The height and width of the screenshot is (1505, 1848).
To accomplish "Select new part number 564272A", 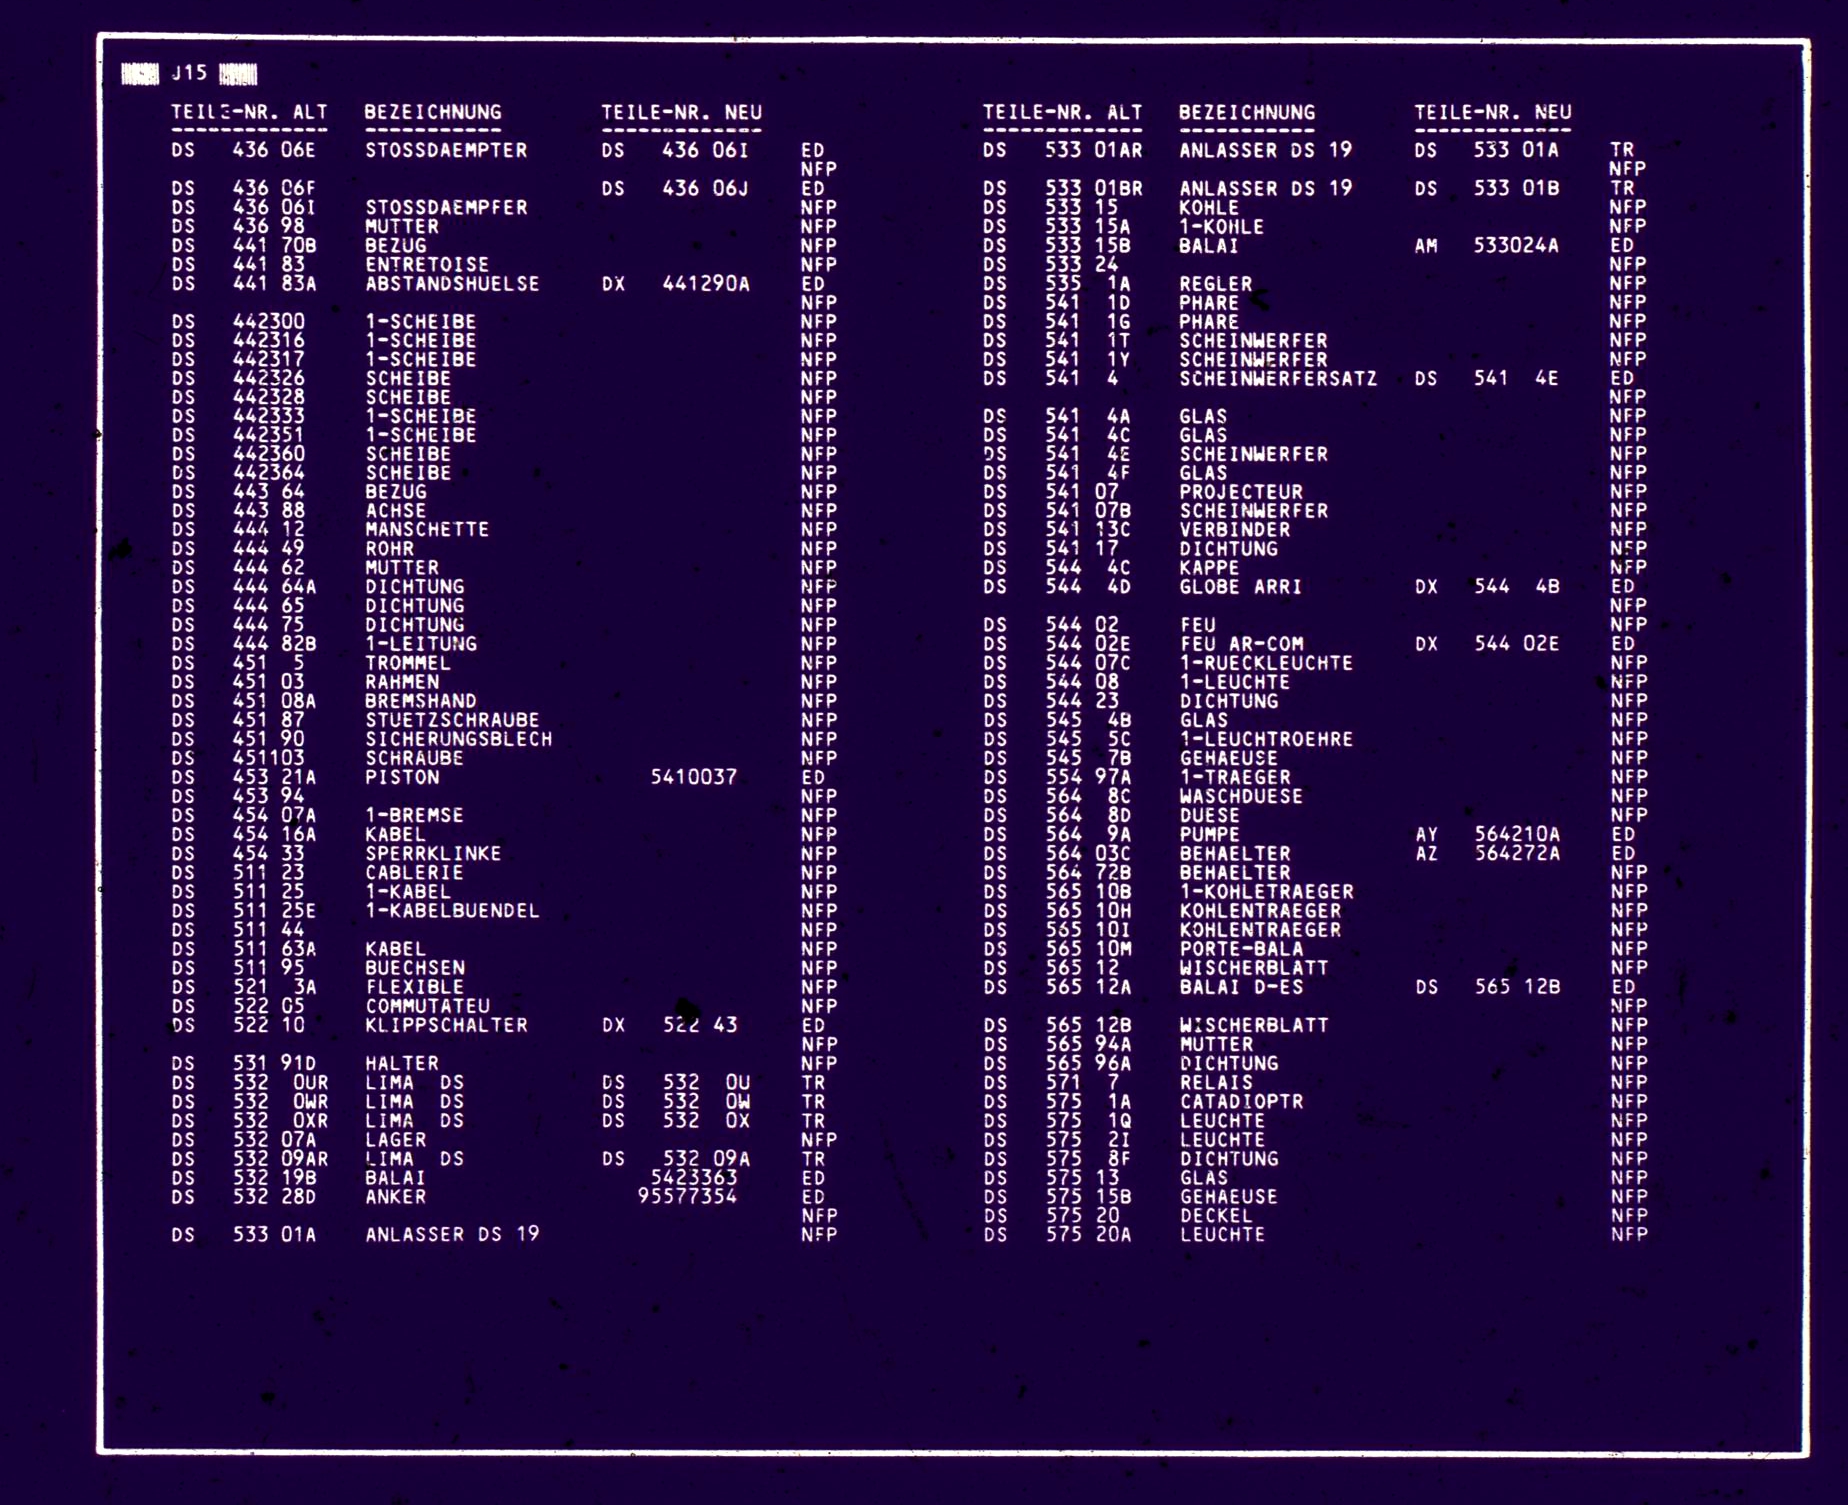I will pyautogui.click(x=1516, y=853).
